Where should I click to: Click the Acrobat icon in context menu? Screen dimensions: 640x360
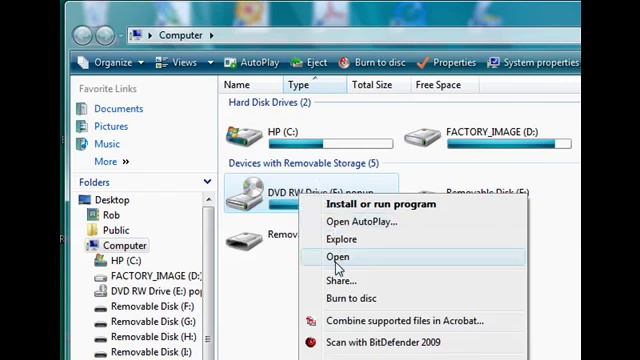coord(311,321)
